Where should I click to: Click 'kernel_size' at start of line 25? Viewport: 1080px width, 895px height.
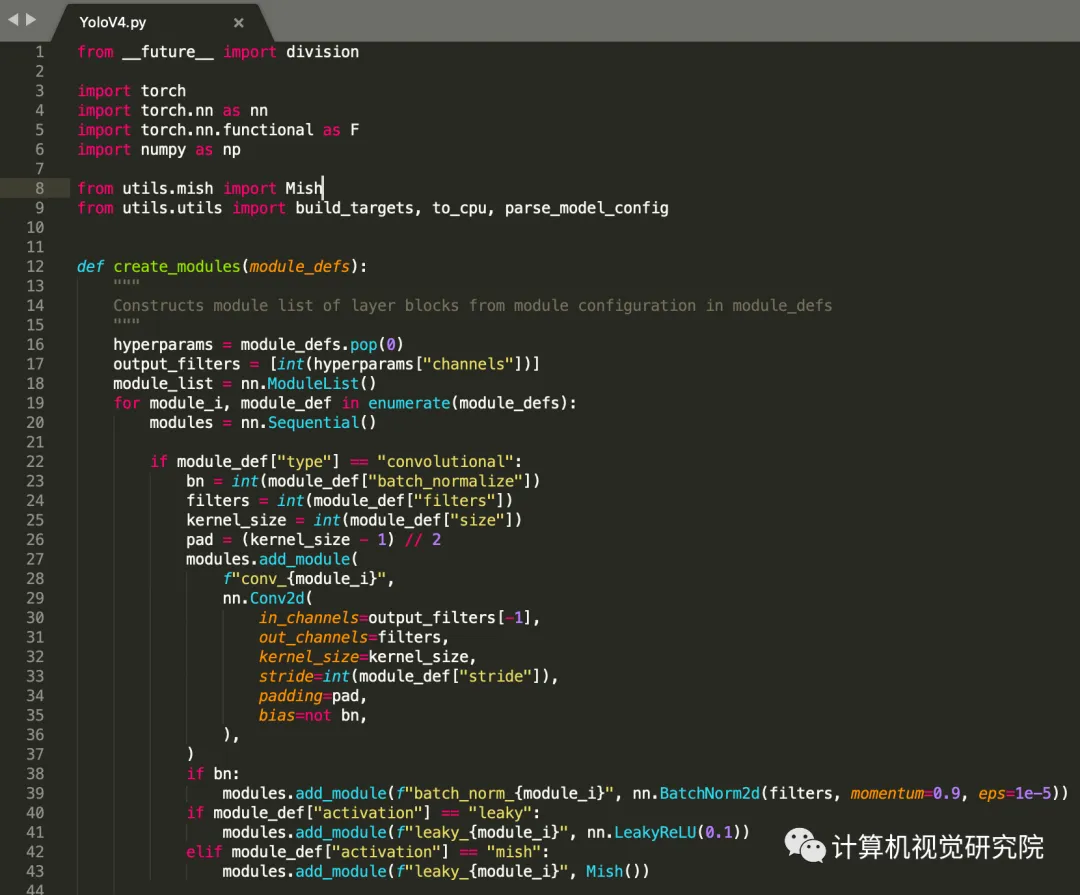(236, 519)
